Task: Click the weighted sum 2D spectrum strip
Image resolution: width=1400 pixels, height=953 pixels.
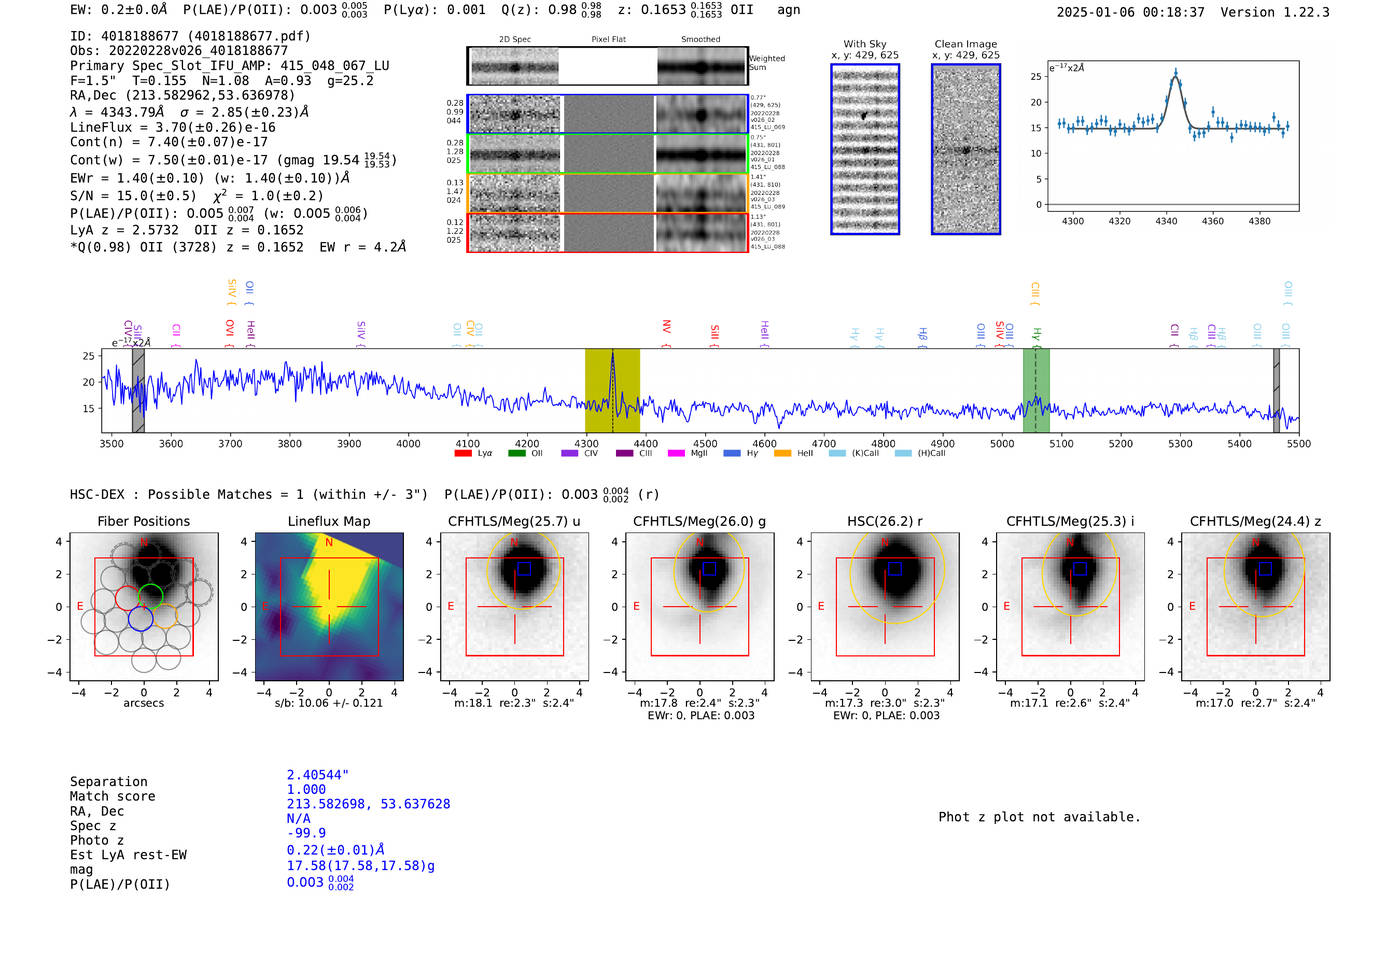Action: (x=608, y=66)
